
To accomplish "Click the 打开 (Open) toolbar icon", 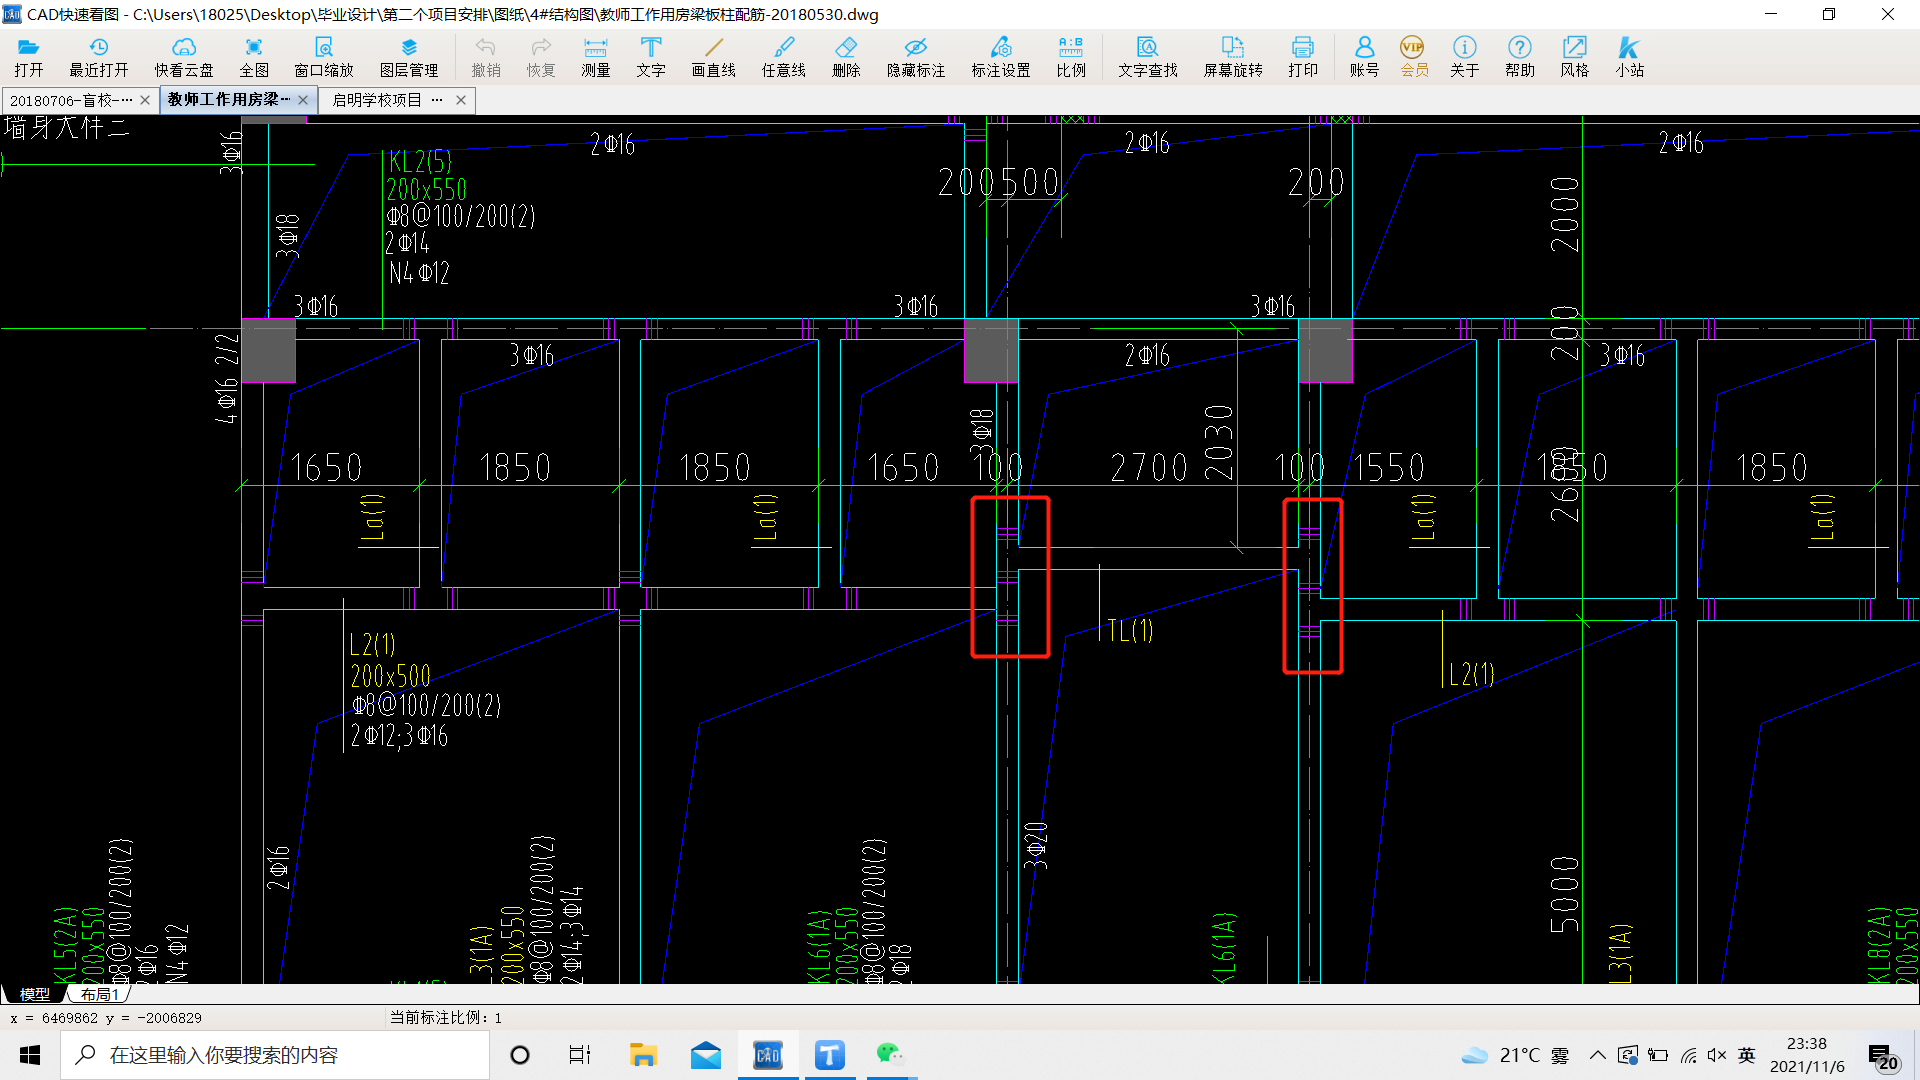I will pos(29,57).
